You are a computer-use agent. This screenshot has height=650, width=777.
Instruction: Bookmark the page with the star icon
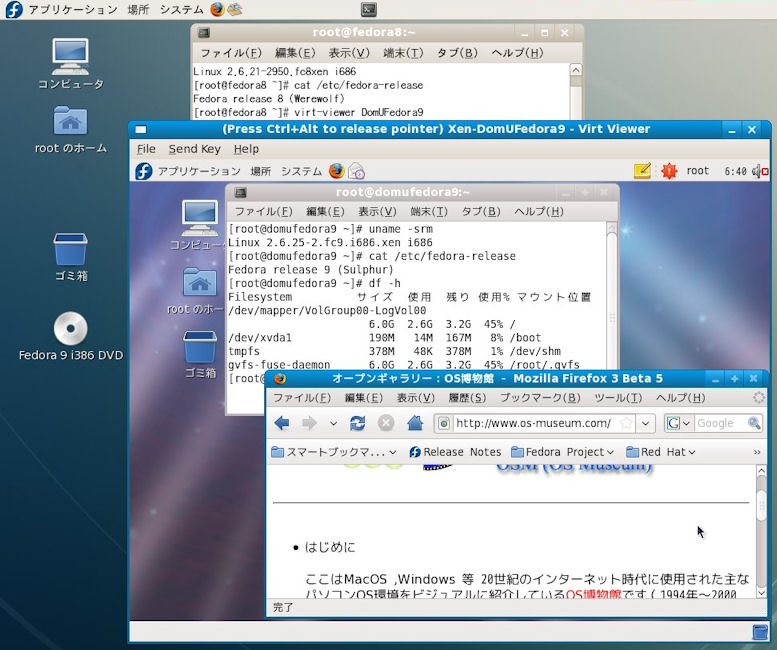(x=626, y=423)
